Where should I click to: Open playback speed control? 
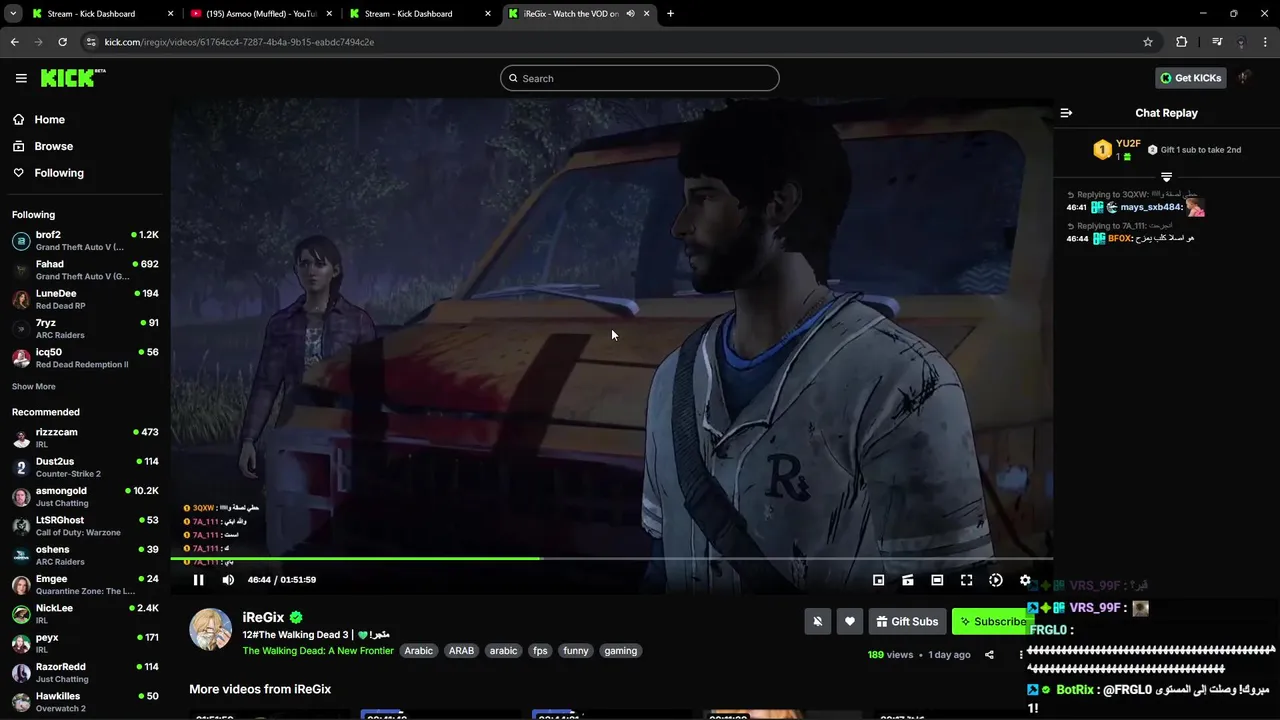click(x=996, y=580)
